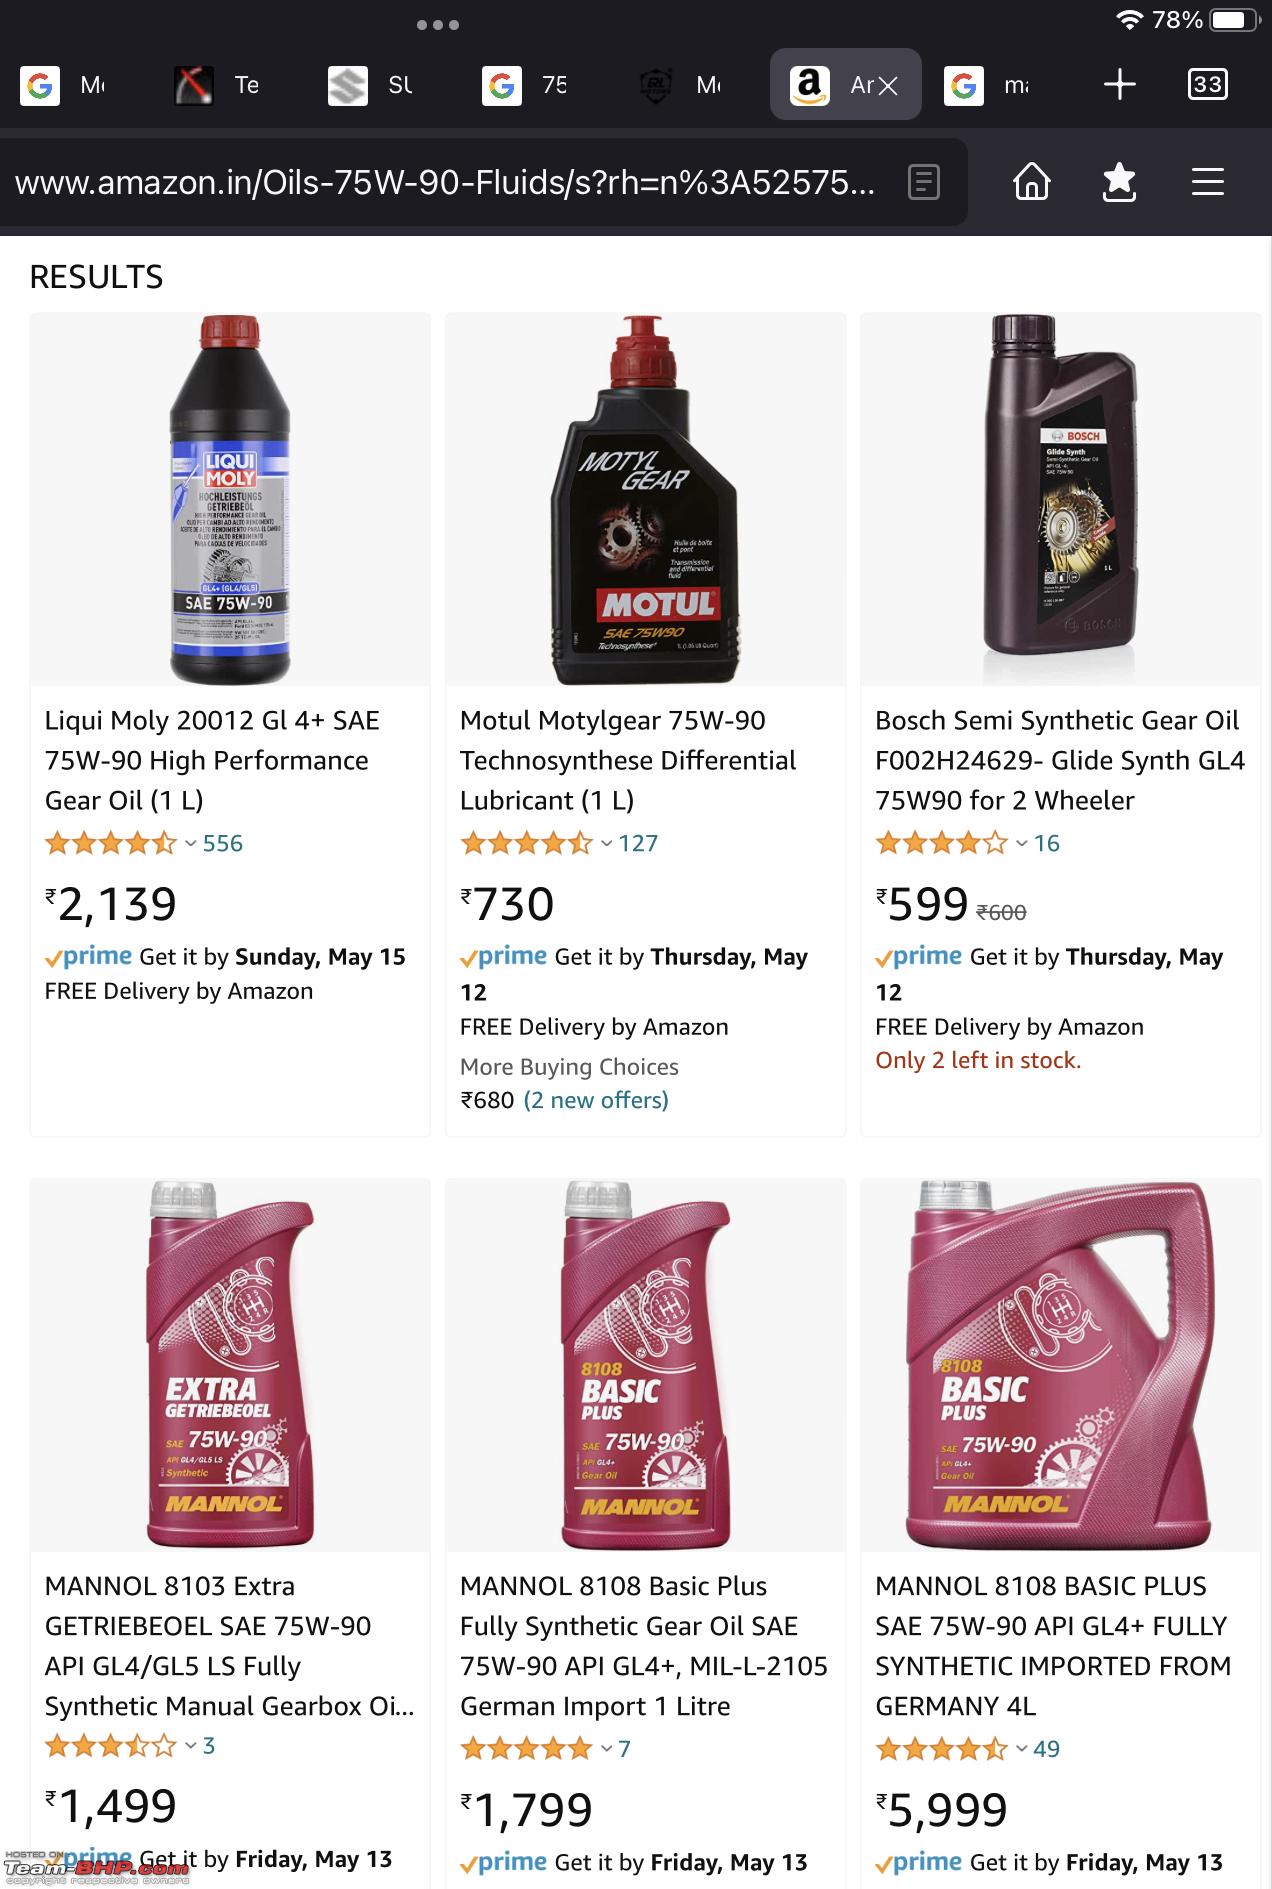This screenshot has width=1272, height=1889.
Task: Open tab overview showing 33 tabs
Action: tap(1207, 85)
